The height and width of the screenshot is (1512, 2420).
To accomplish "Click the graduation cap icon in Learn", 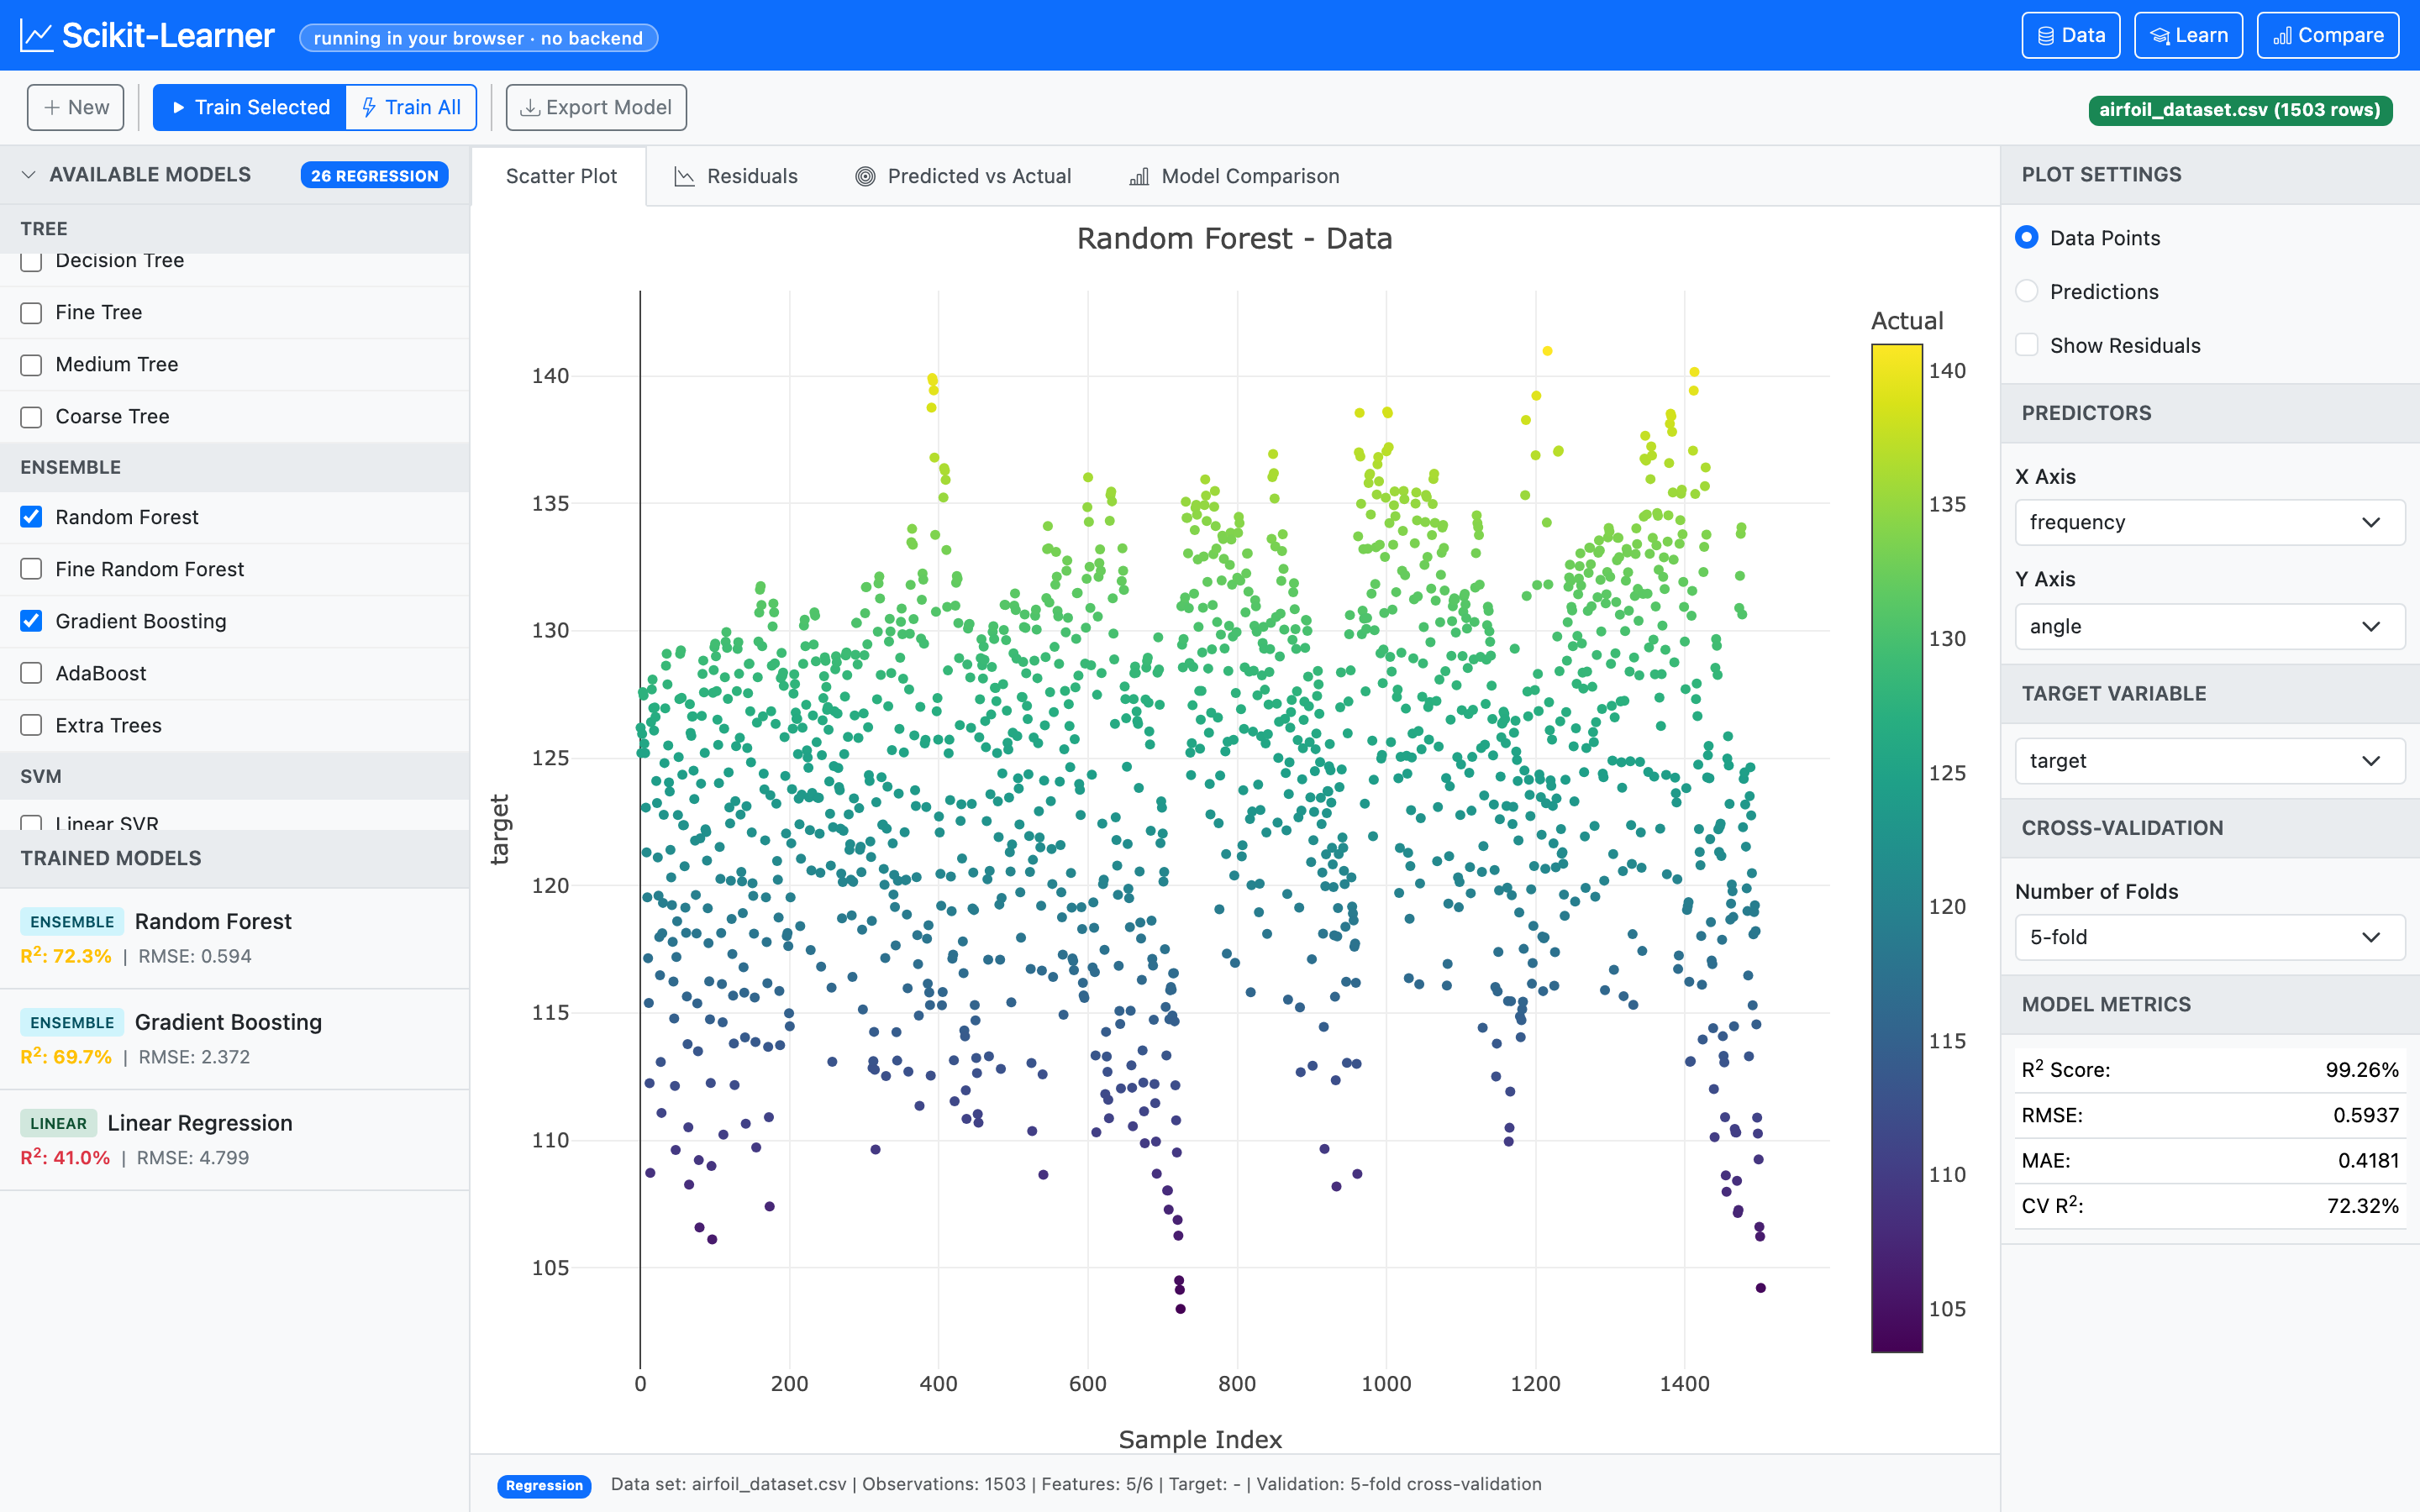I will (2160, 36).
